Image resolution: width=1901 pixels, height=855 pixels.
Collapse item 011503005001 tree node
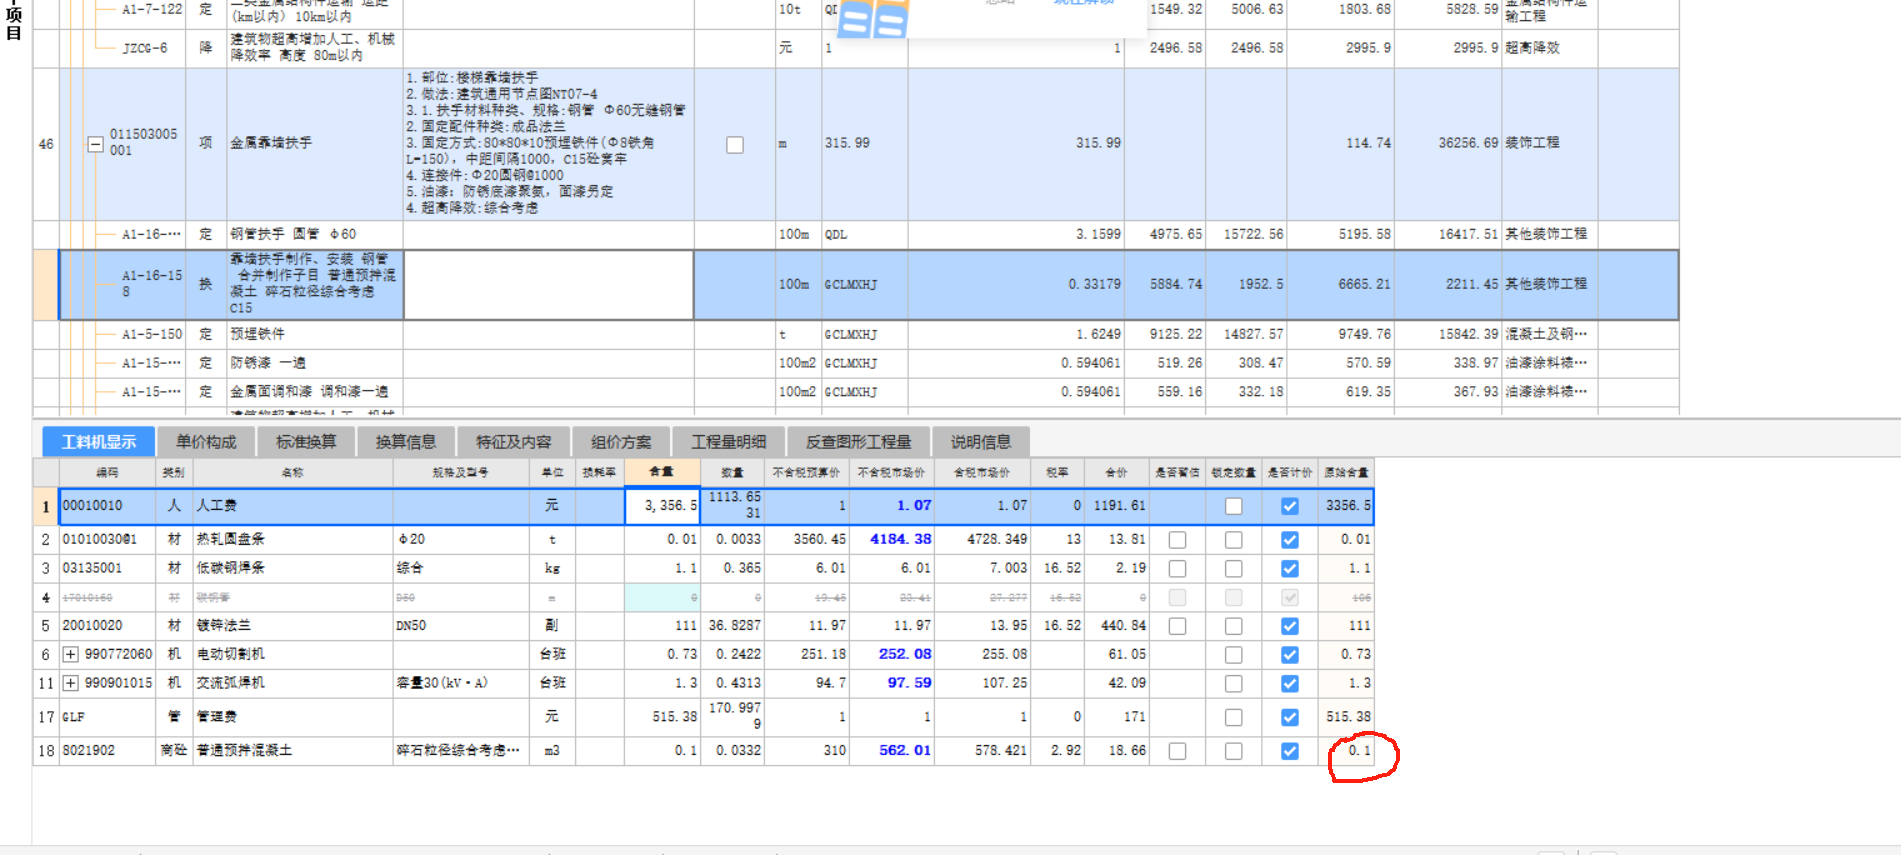(x=95, y=144)
